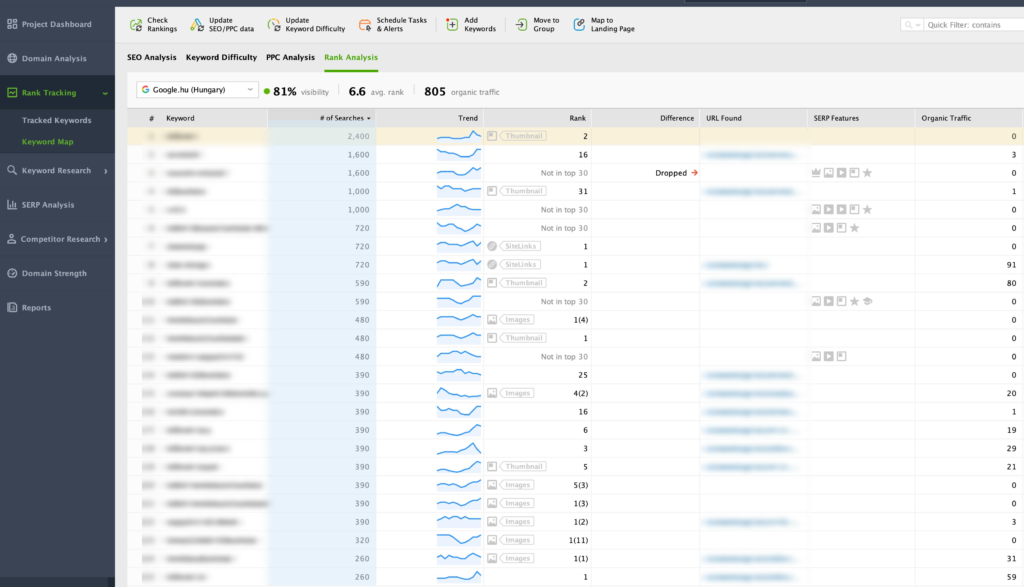The height and width of the screenshot is (587, 1024).
Task: Open the Google.hu (Hungary) search engine dropdown
Action: [x=197, y=90]
